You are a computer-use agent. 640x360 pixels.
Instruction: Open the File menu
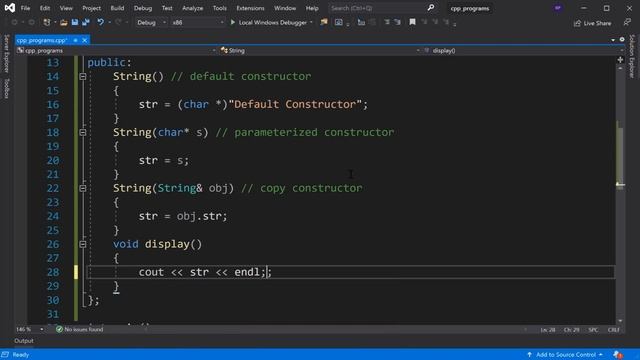coord(25,8)
